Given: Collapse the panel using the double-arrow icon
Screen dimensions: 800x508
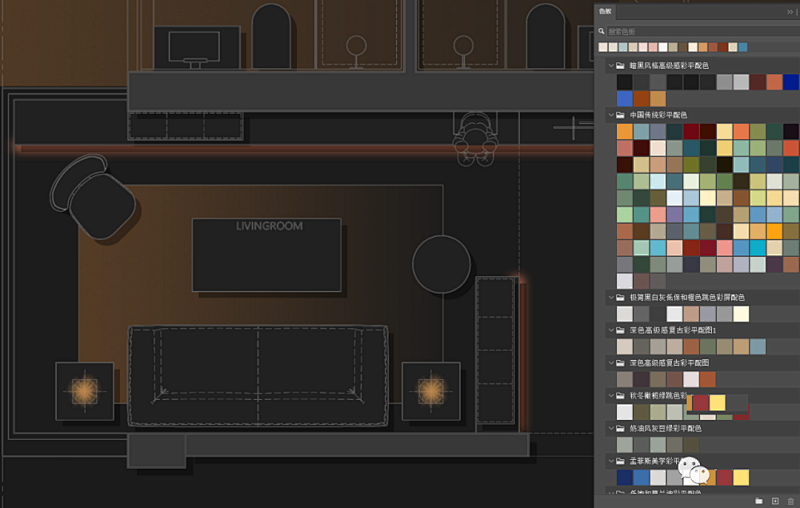Looking at the screenshot, I should 788,10.
